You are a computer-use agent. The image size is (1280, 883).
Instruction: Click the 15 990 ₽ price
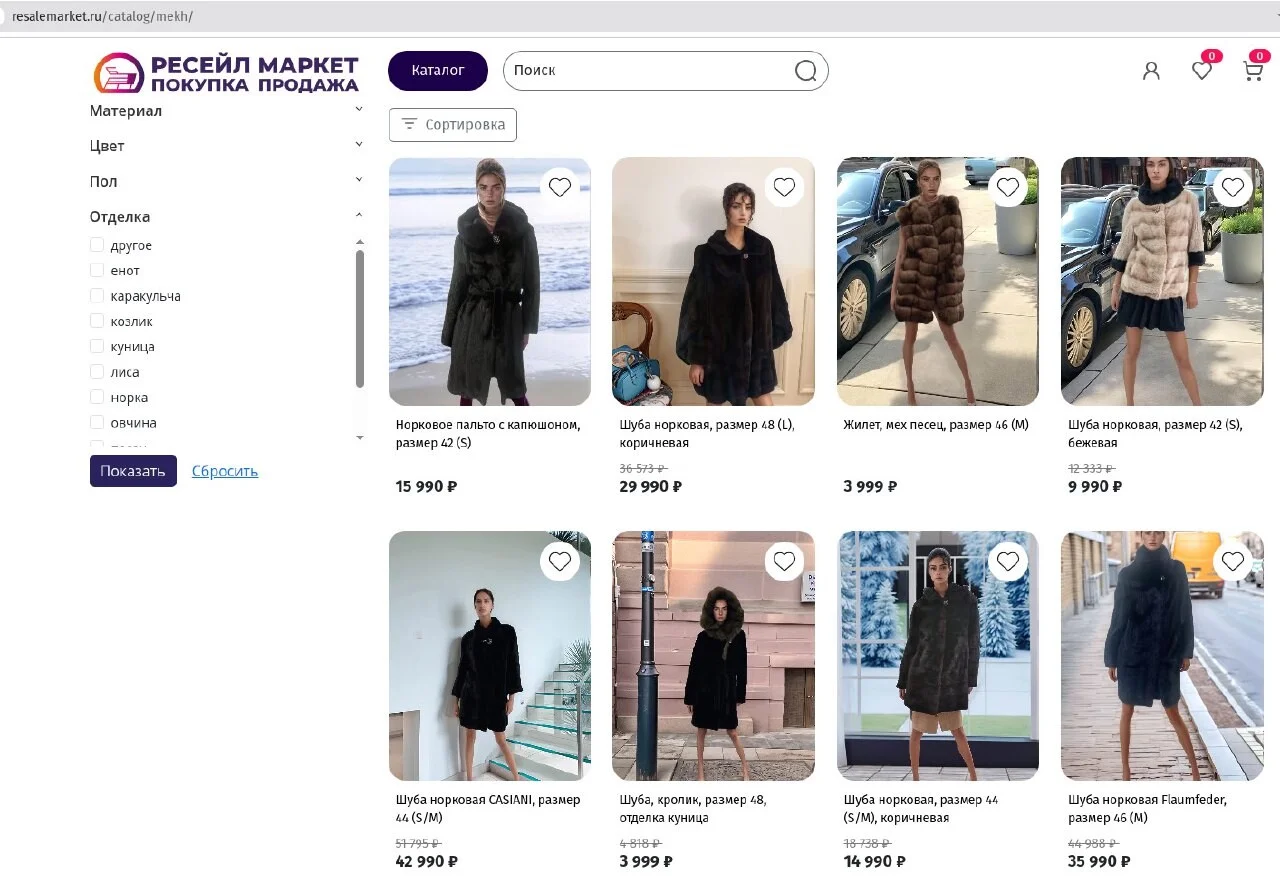427,487
